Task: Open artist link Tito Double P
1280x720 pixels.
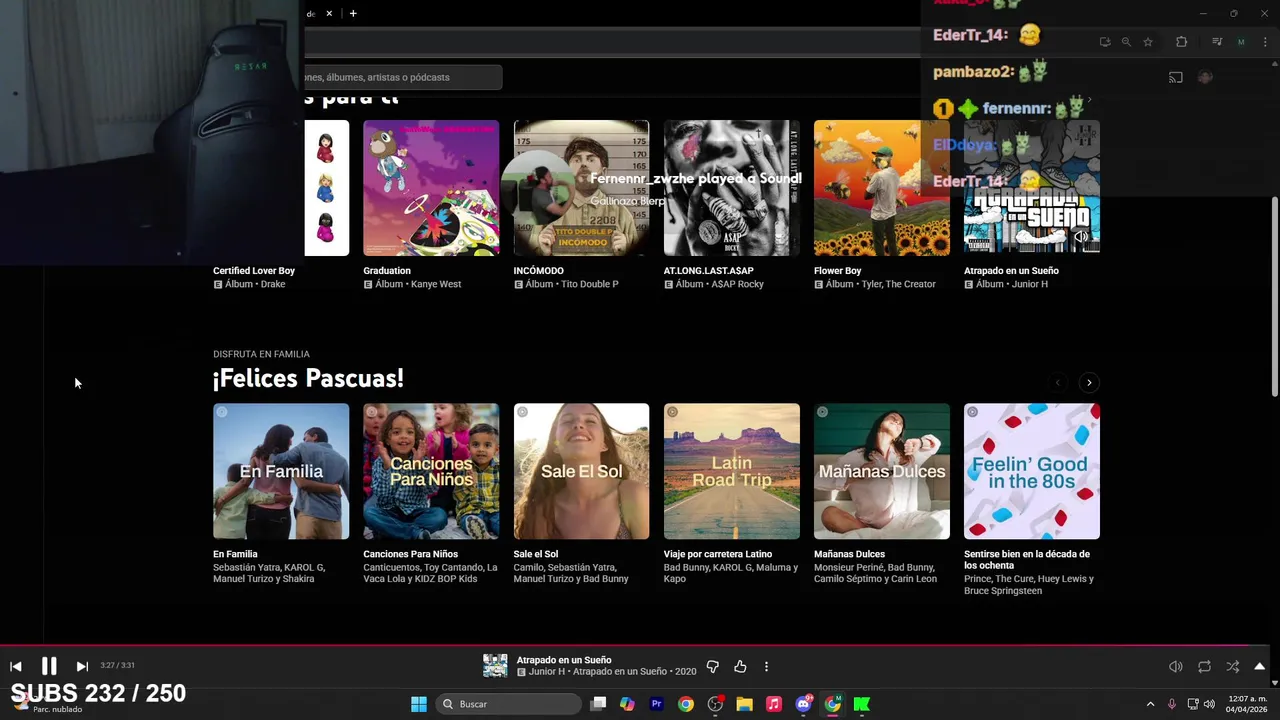Action: click(590, 284)
